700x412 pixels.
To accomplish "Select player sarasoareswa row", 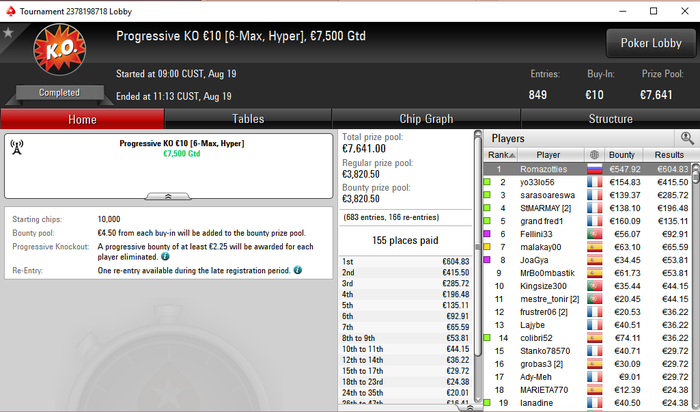I will click(x=588, y=195).
